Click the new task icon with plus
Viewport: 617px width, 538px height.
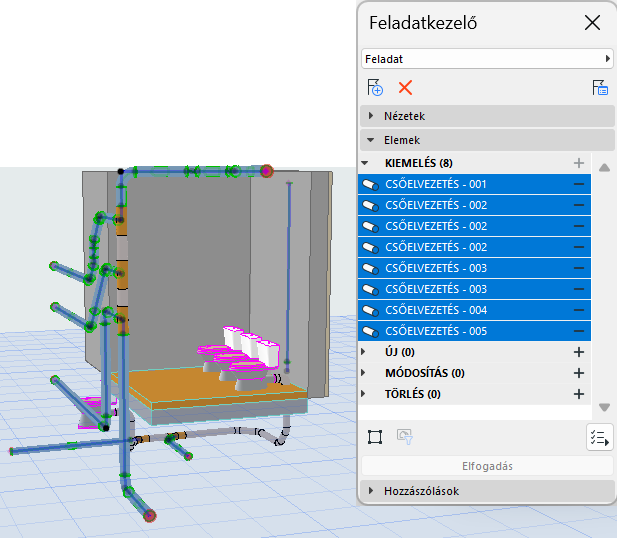pyautogui.click(x=375, y=87)
